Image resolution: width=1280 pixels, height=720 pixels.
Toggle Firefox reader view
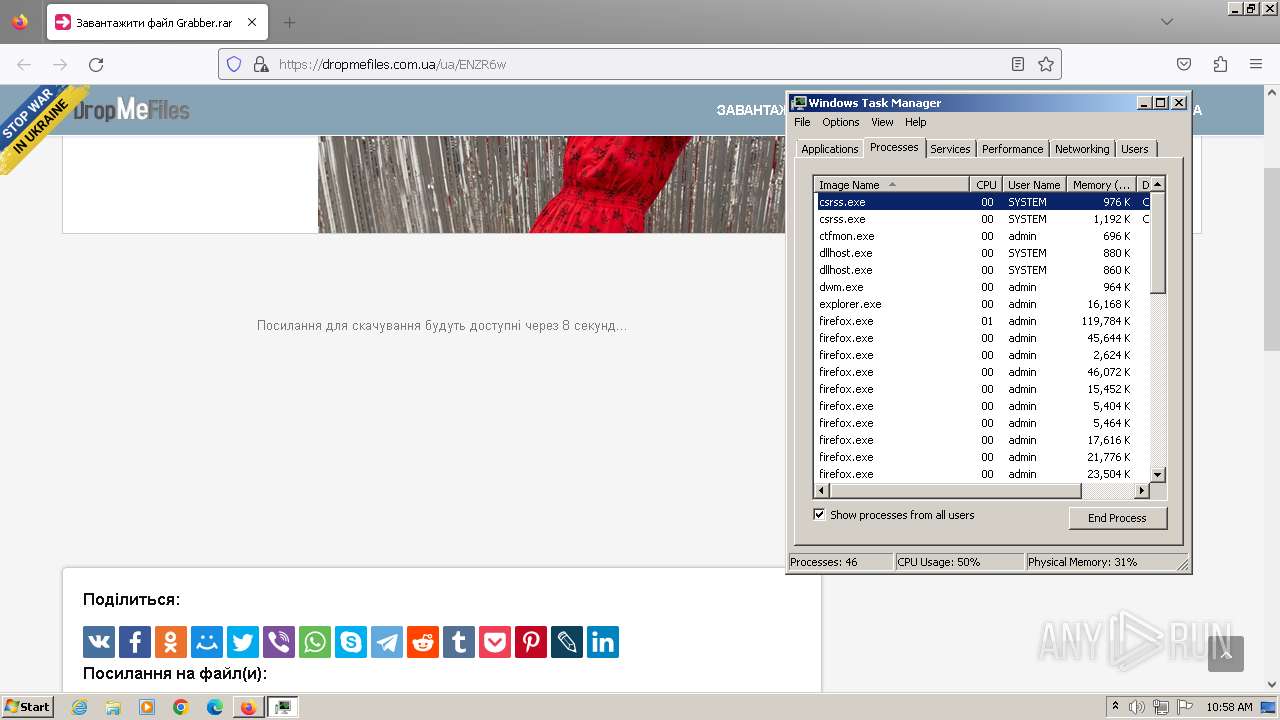(x=1018, y=64)
